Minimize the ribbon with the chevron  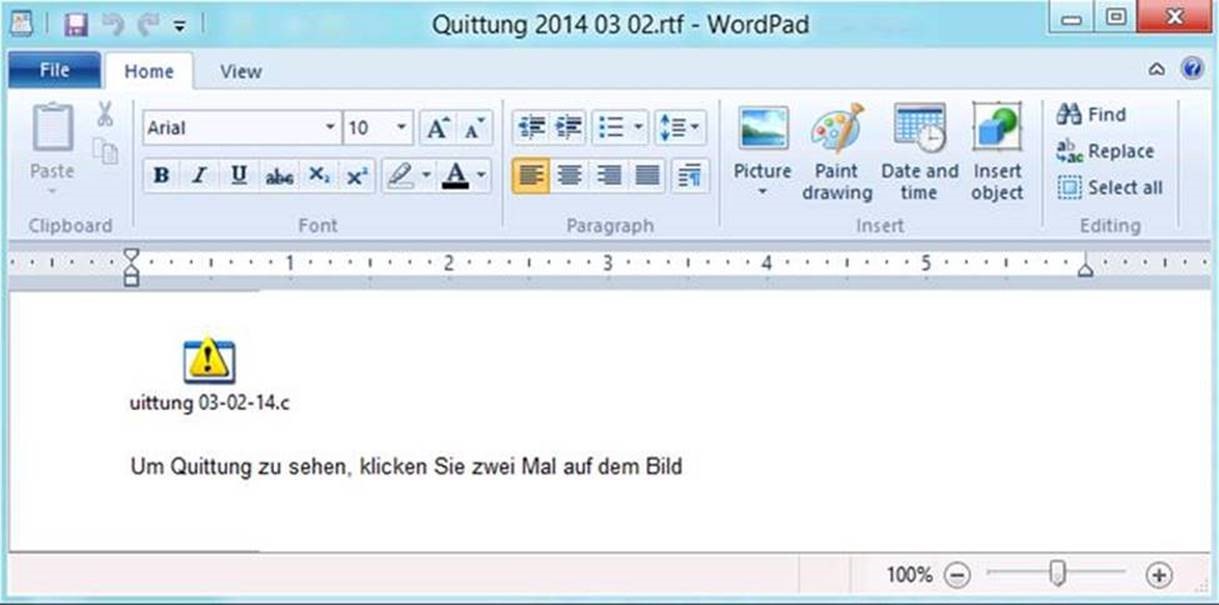[1157, 70]
